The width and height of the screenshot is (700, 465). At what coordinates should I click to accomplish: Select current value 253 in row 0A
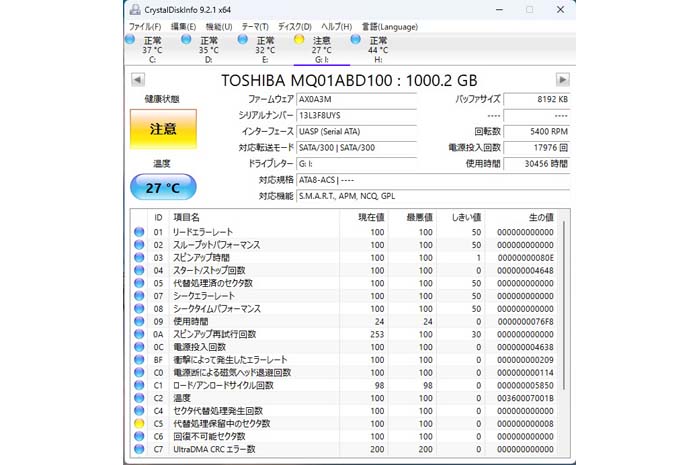[x=377, y=334]
